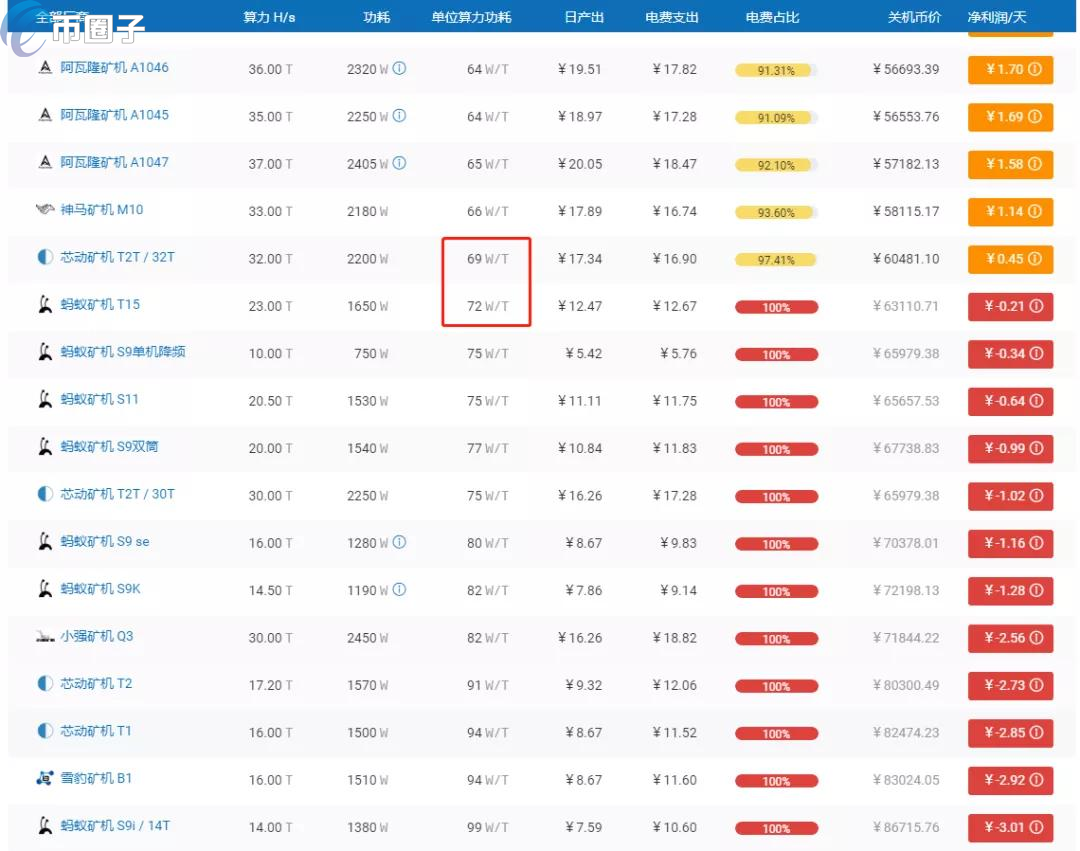Click the ¥1.70 net profit button
1080x851 pixels.
(x=1010, y=69)
